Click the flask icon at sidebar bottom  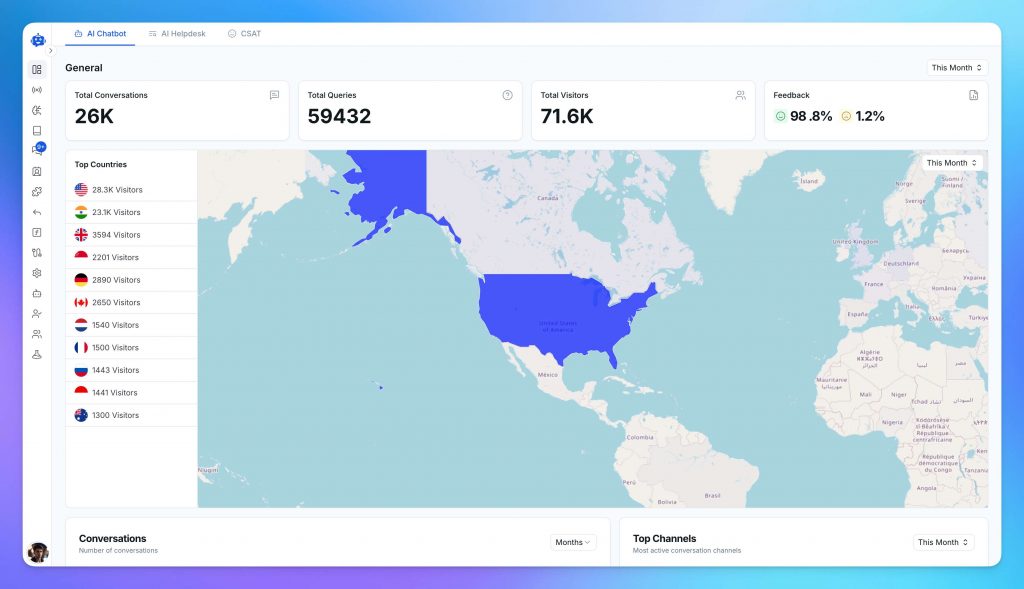pos(37,353)
